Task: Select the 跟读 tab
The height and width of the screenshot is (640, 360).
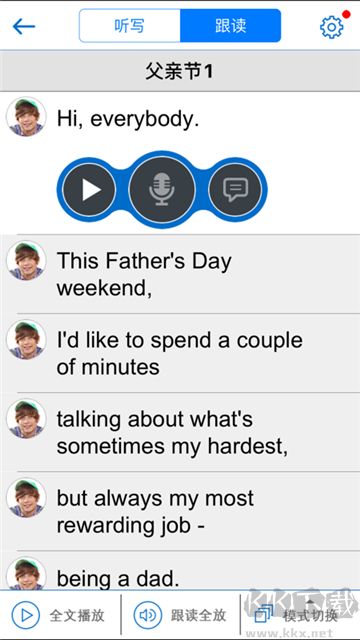Action: [231, 26]
